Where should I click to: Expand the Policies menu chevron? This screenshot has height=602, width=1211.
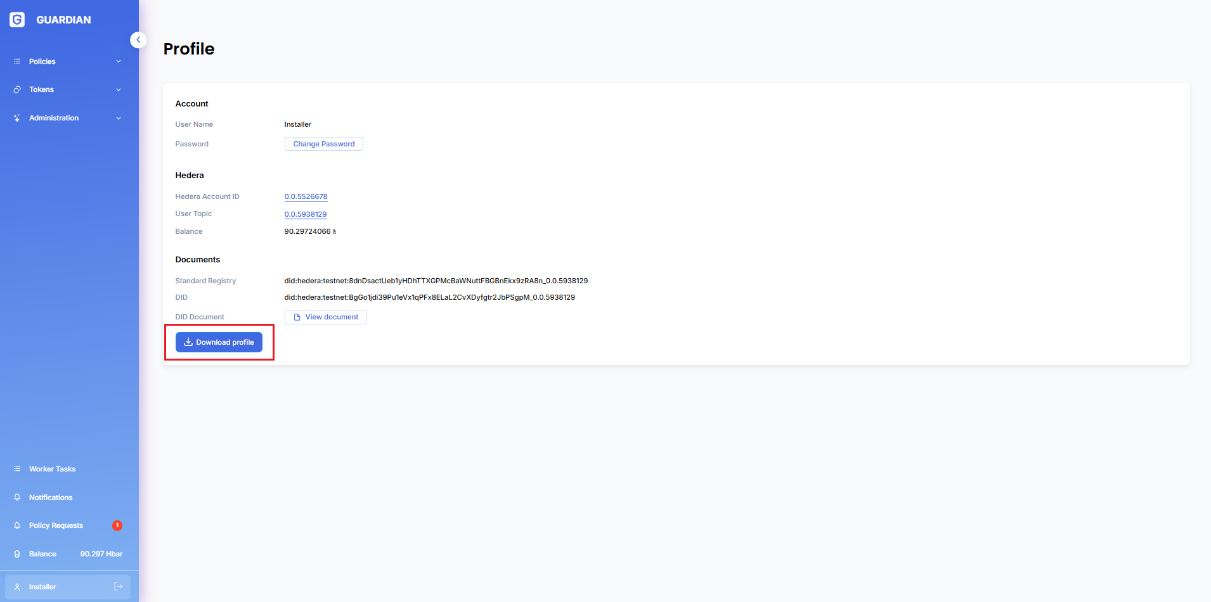[118, 62]
